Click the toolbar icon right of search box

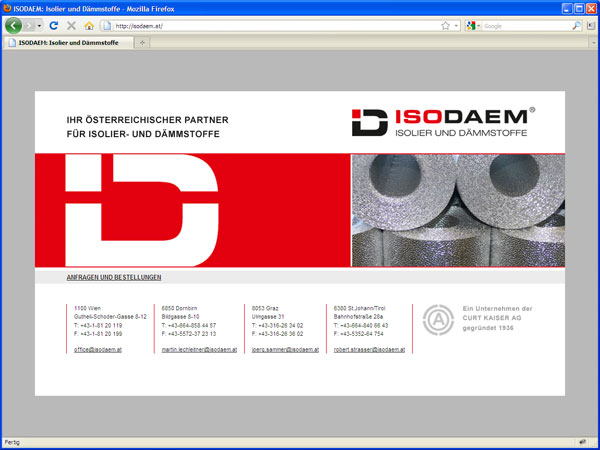(591, 26)
